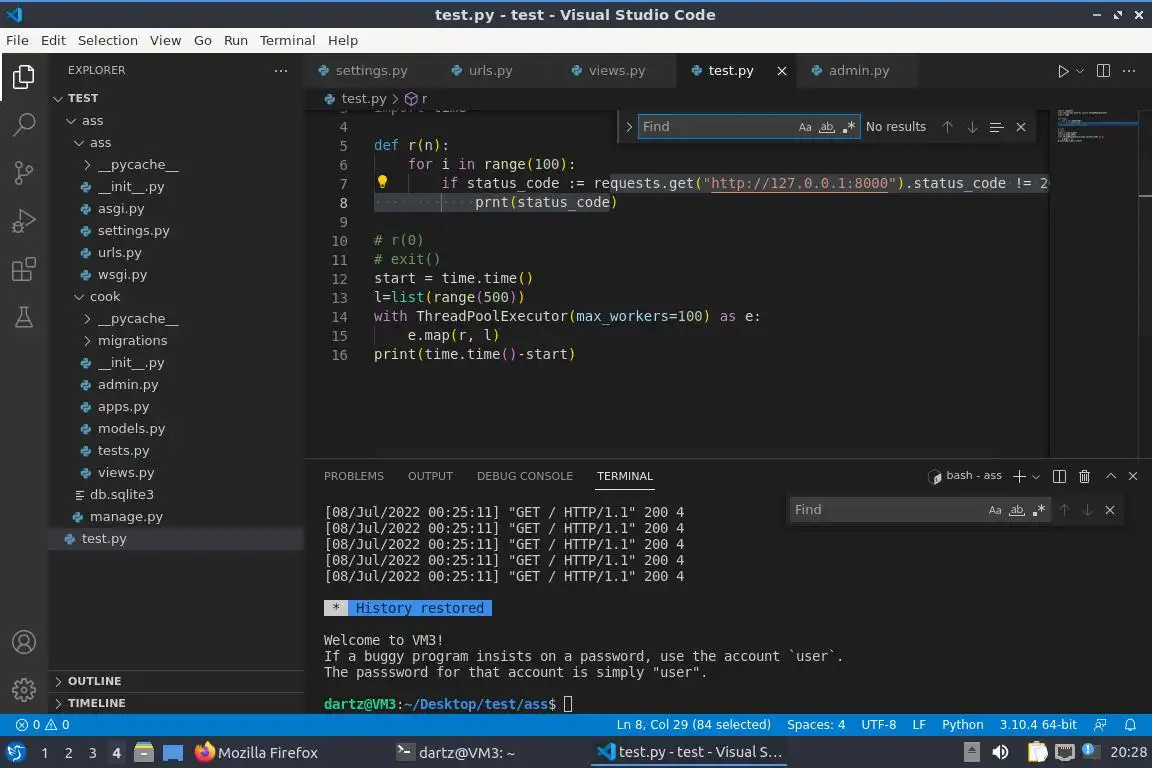
Task: Open the Manage gear icon
Action: tap(24, 689)
